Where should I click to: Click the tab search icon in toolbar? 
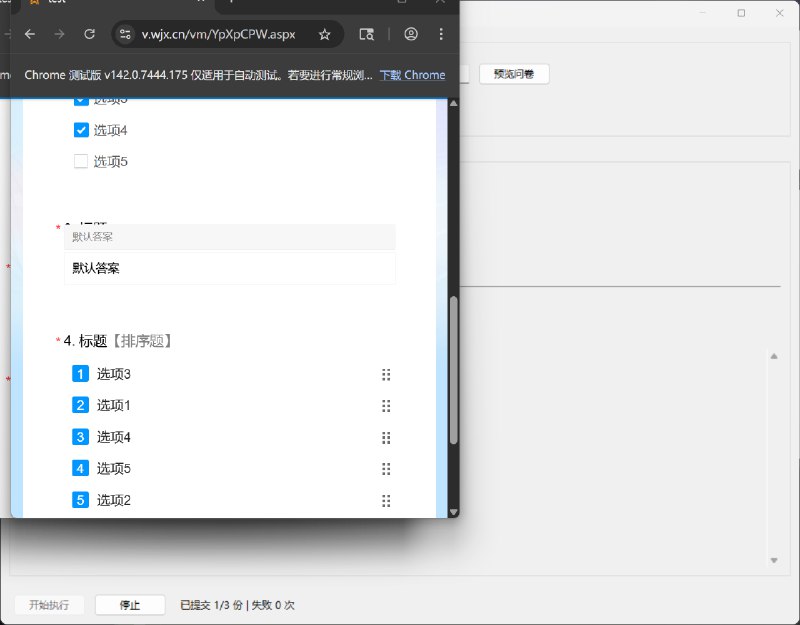pos(367,34)
